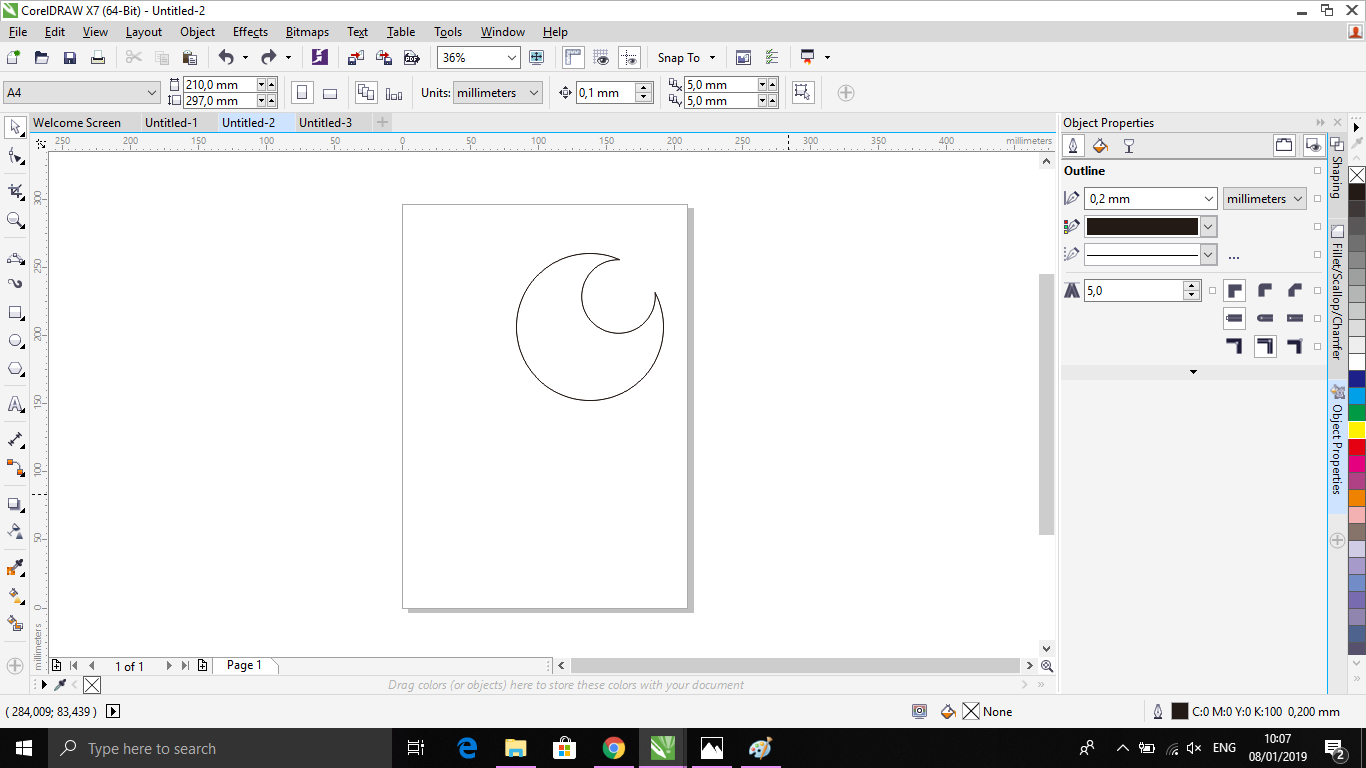
Task: Pick the yellow swatch in color palette
Action: click(x=1357, y=429)
